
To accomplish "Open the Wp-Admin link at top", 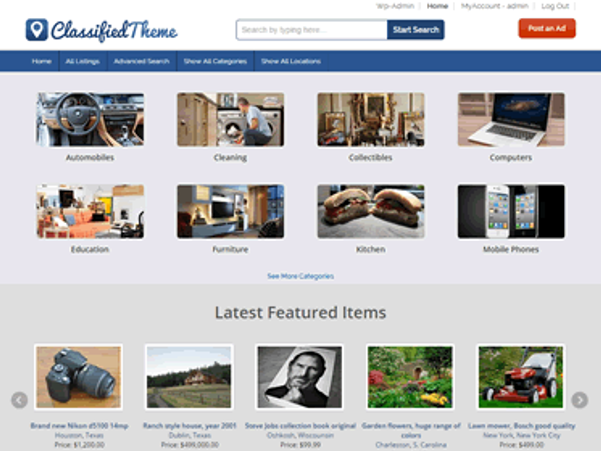I will pyautogui.click(x=395, y=6).
